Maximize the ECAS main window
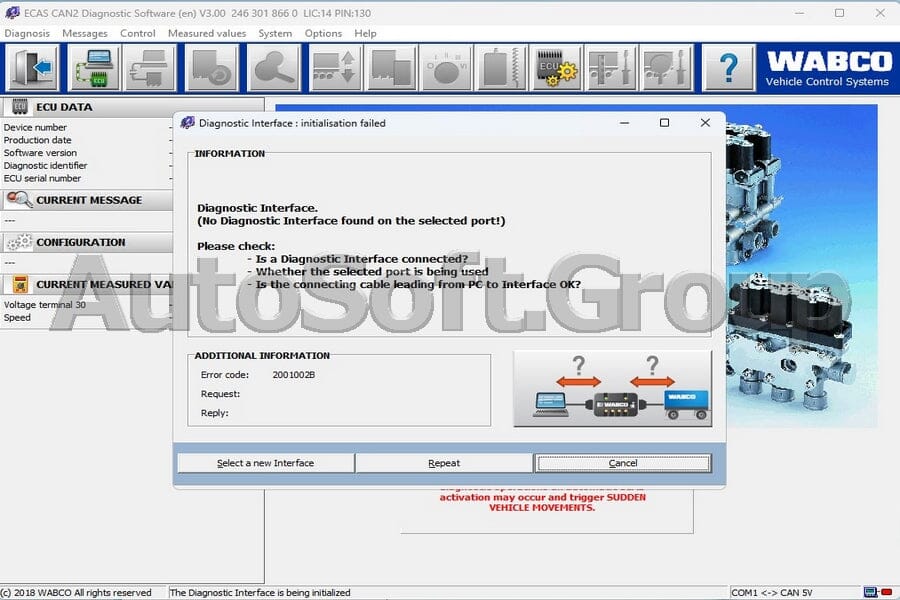The image size is (900, 600). (x=839, y=13)
